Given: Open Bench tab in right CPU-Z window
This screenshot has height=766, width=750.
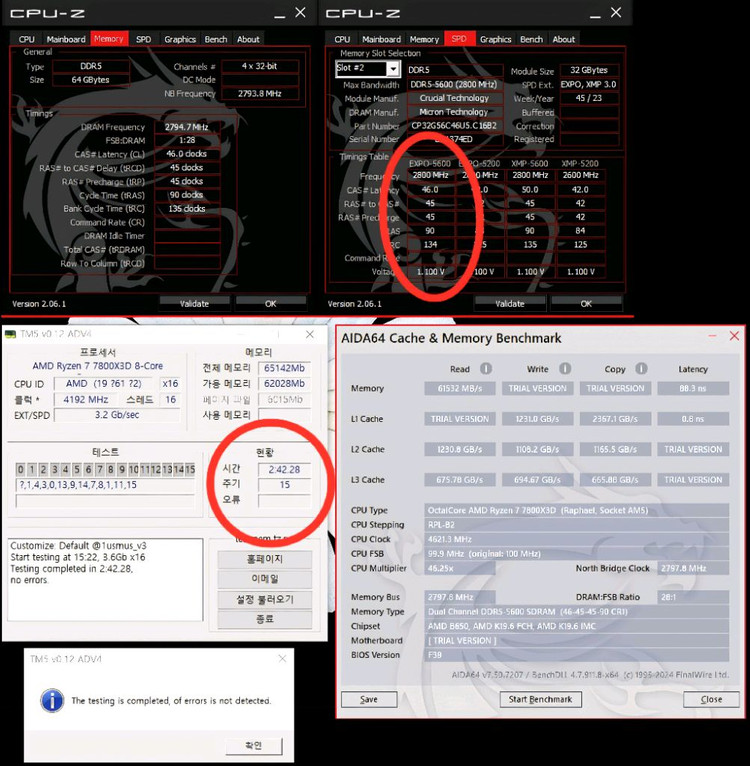Looking at the screenshot, I should (531, 39).
